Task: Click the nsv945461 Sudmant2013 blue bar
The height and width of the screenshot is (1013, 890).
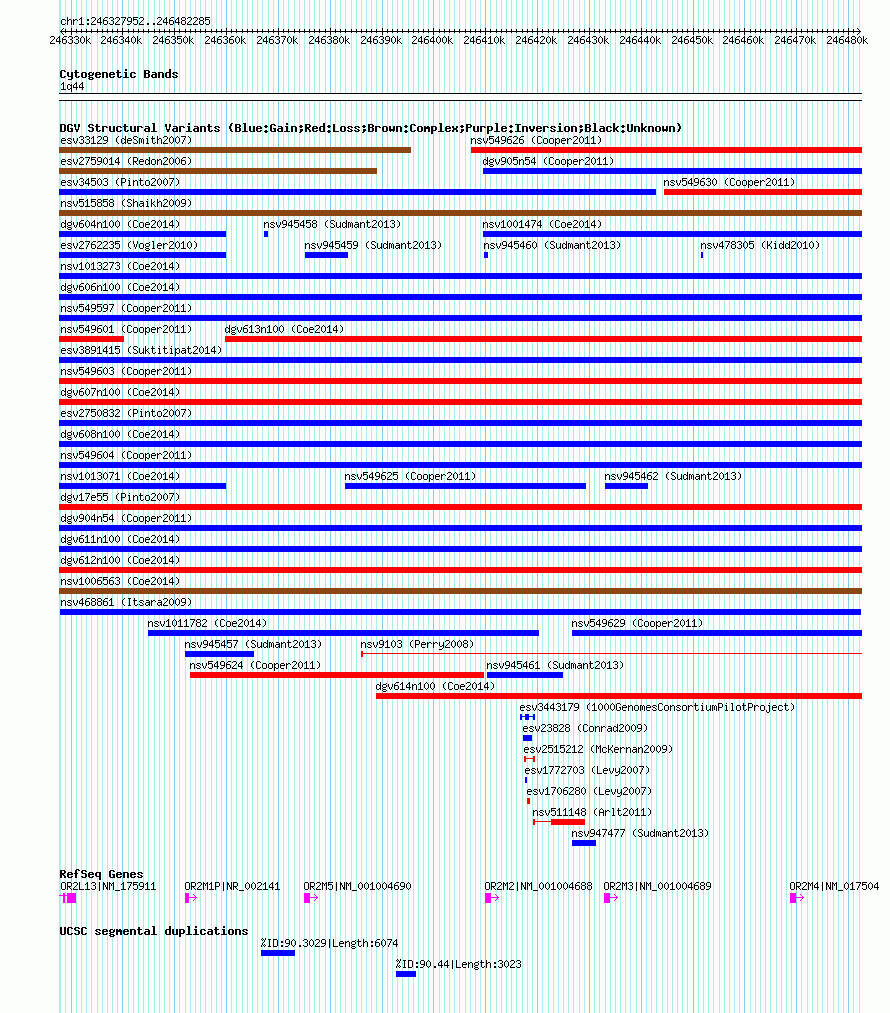Action: [525, 675]
